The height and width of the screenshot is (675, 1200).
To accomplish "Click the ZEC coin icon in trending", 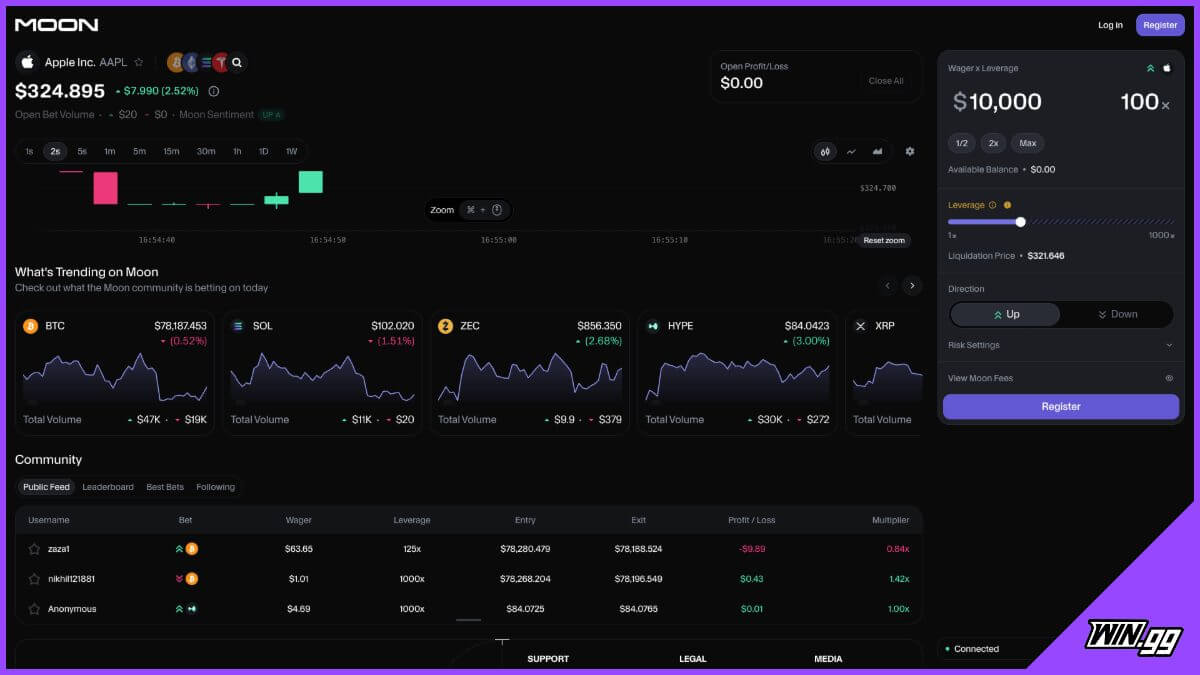I will 445,326.
